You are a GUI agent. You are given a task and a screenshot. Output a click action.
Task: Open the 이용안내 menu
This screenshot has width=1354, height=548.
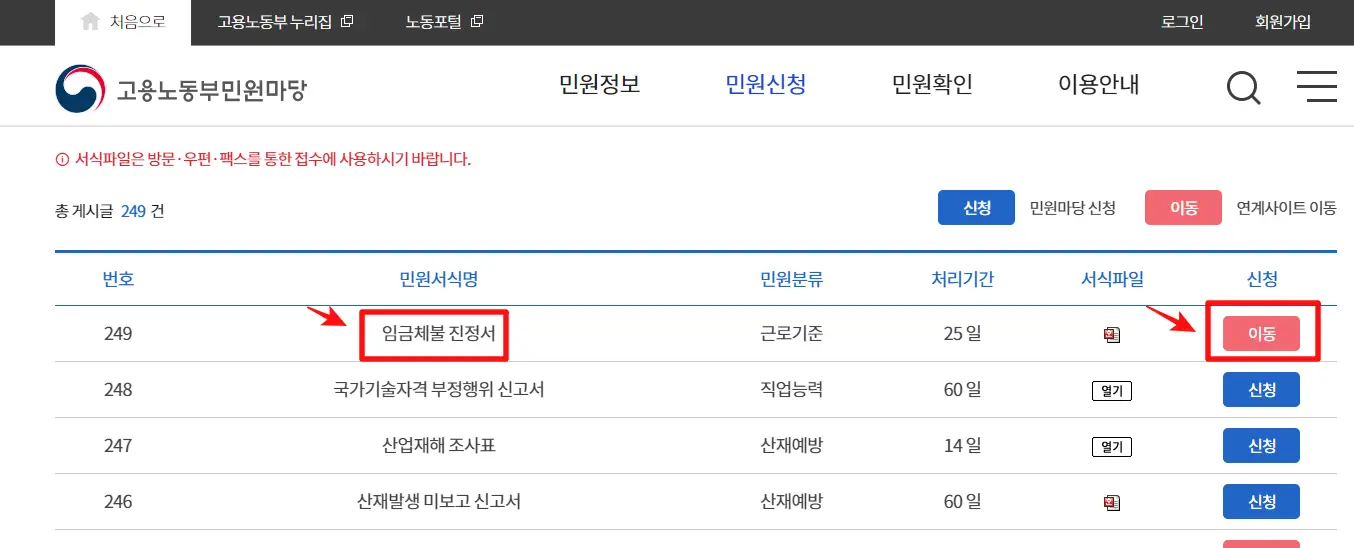coord(1098,84)
